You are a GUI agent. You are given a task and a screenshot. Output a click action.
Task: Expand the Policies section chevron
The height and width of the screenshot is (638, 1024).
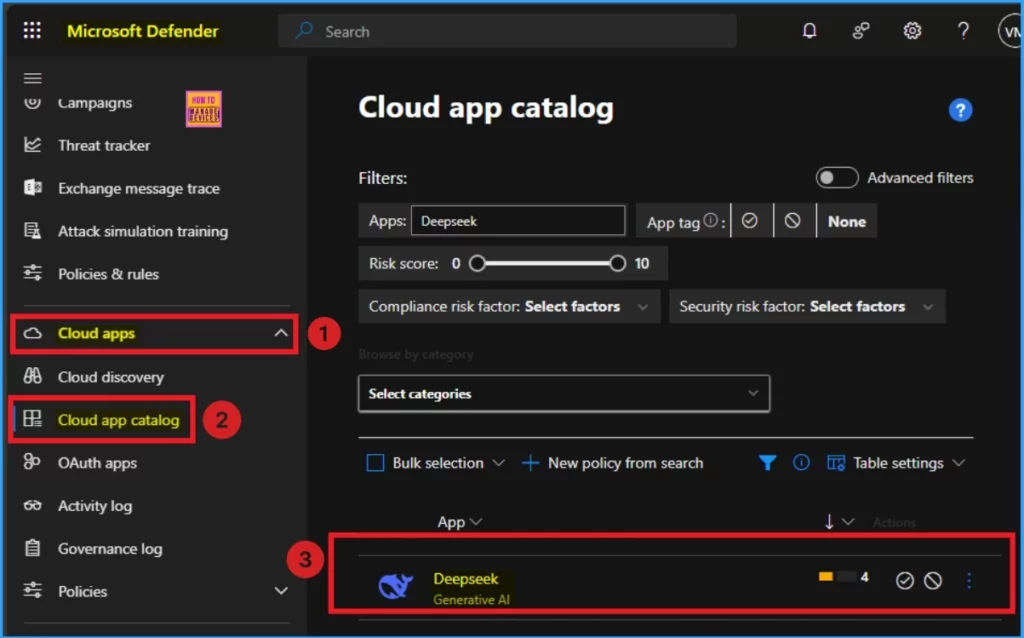pyautogui.click(x=281, y=591)
